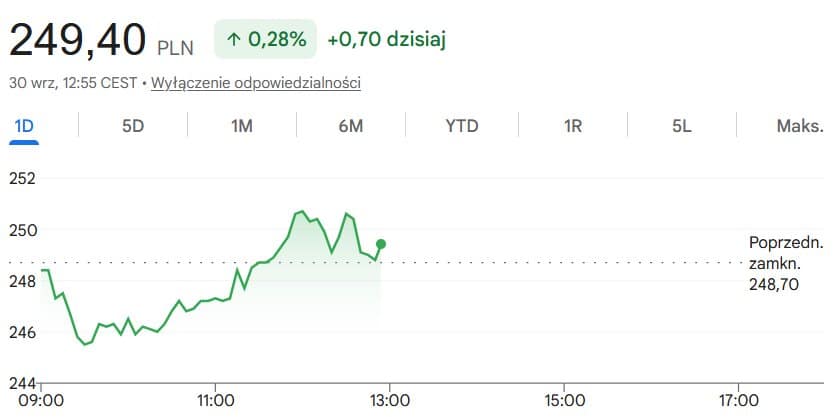Click the 17:00 time axis label
Screen dimensions: 835x417
(x=738, y=400)
